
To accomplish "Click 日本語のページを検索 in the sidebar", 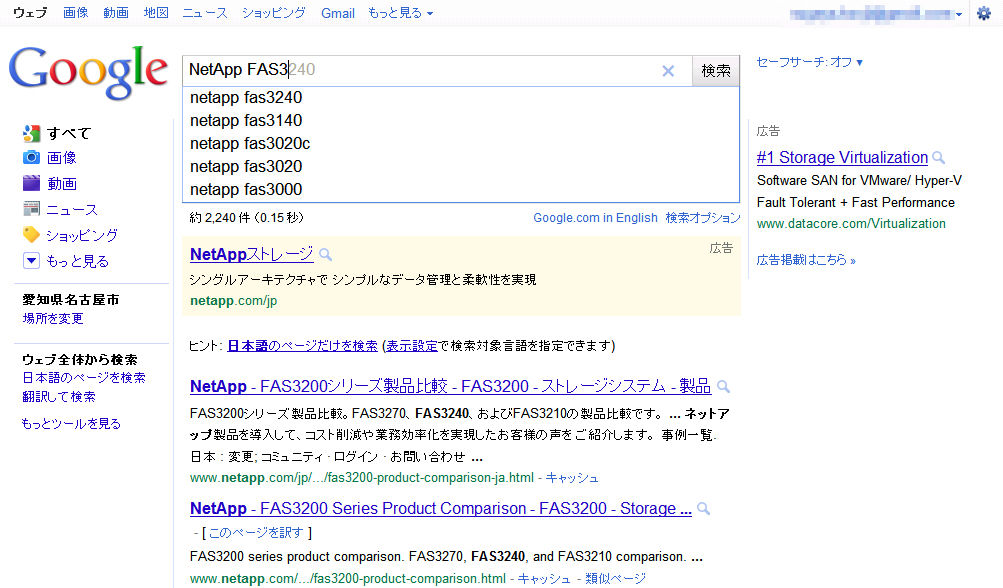I will (x=84, y=377).
